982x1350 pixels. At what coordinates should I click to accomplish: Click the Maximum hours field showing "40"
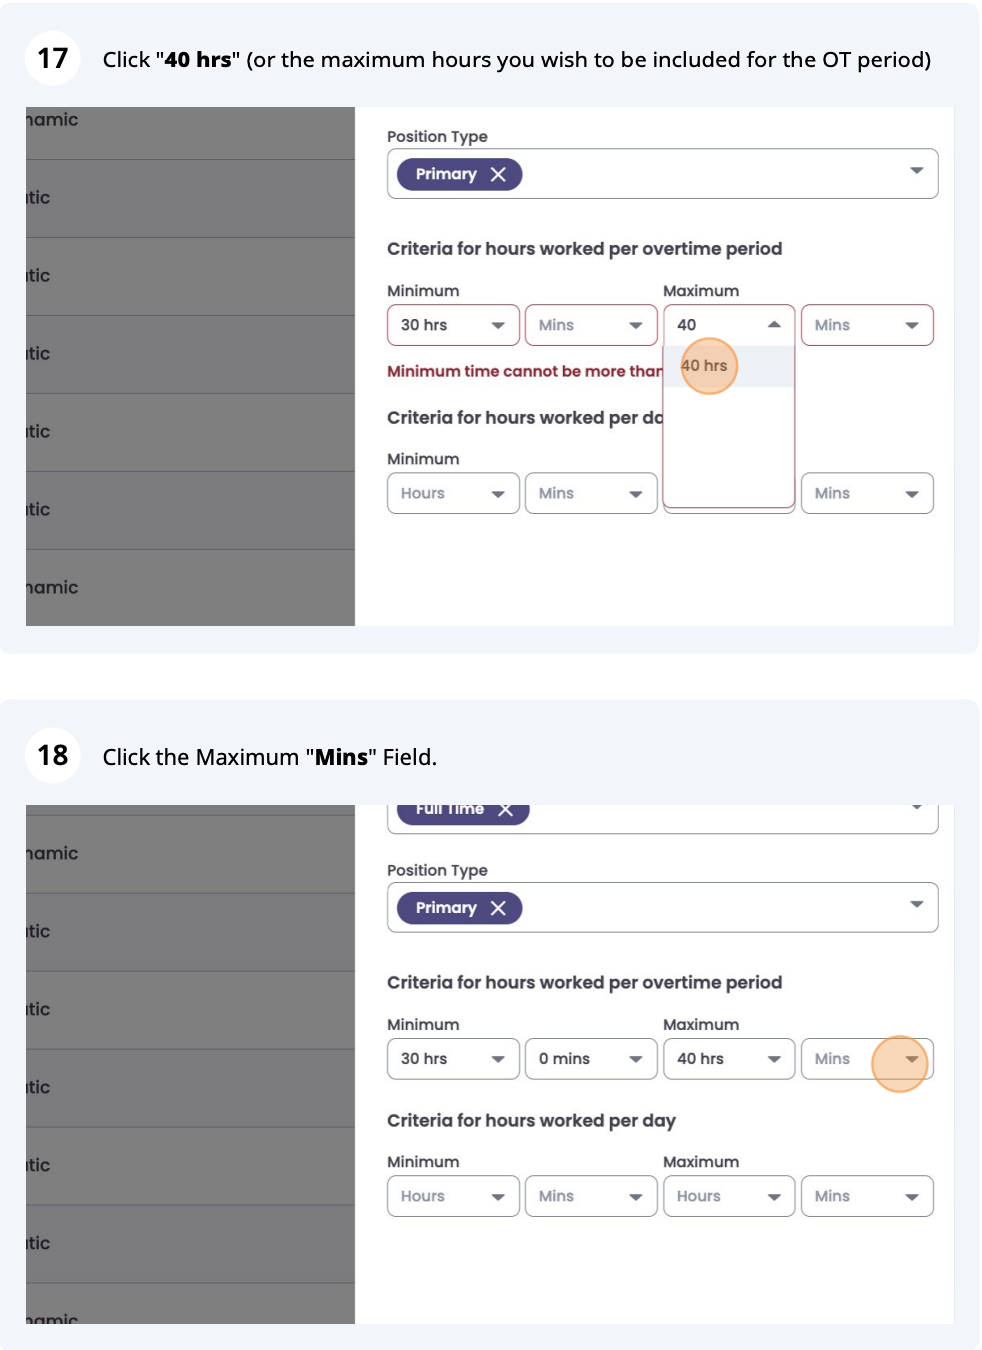tap(715, 325)
